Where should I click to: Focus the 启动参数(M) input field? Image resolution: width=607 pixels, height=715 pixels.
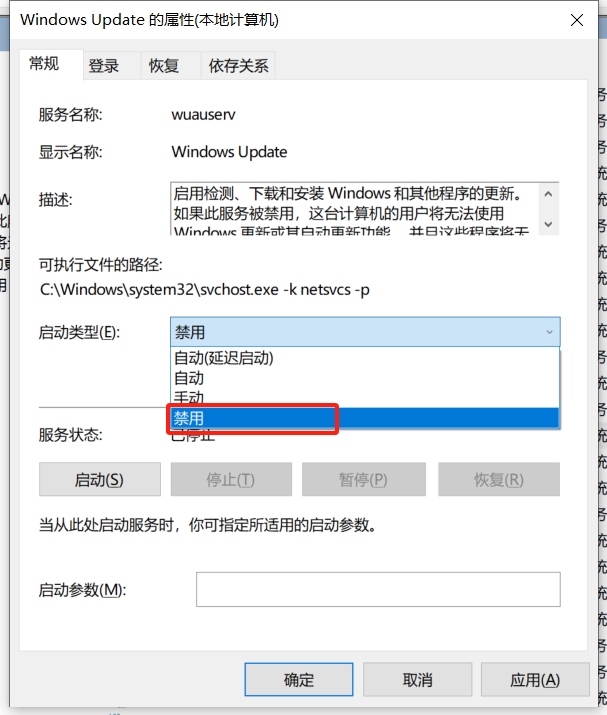[378, 589]
